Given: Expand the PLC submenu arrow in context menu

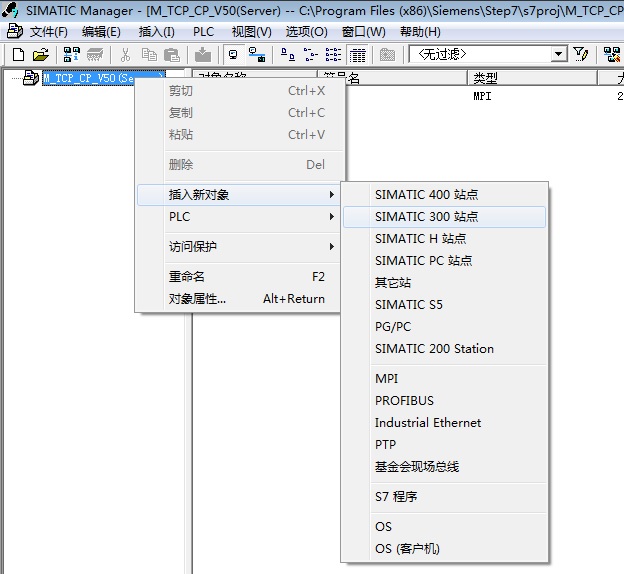Looking at the screenshot, I should point(332,217).
